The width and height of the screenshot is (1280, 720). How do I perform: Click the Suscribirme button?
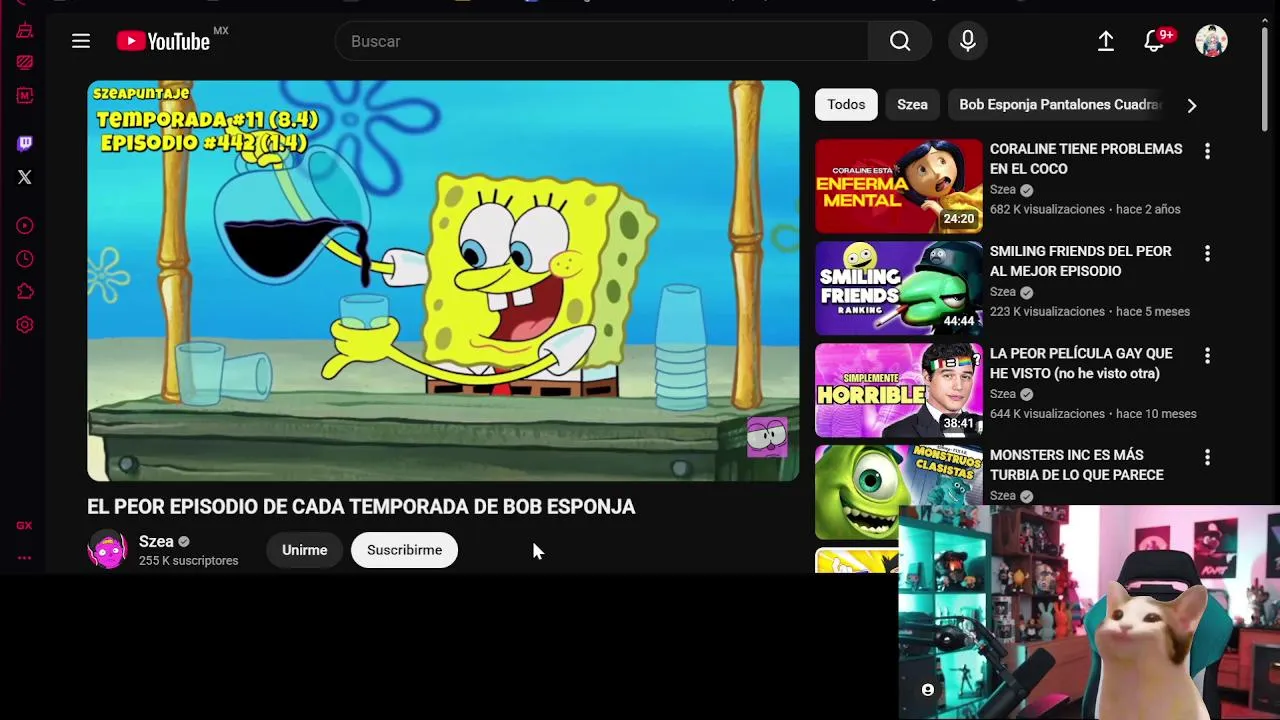pyautogui.click(x=404, y=550)
